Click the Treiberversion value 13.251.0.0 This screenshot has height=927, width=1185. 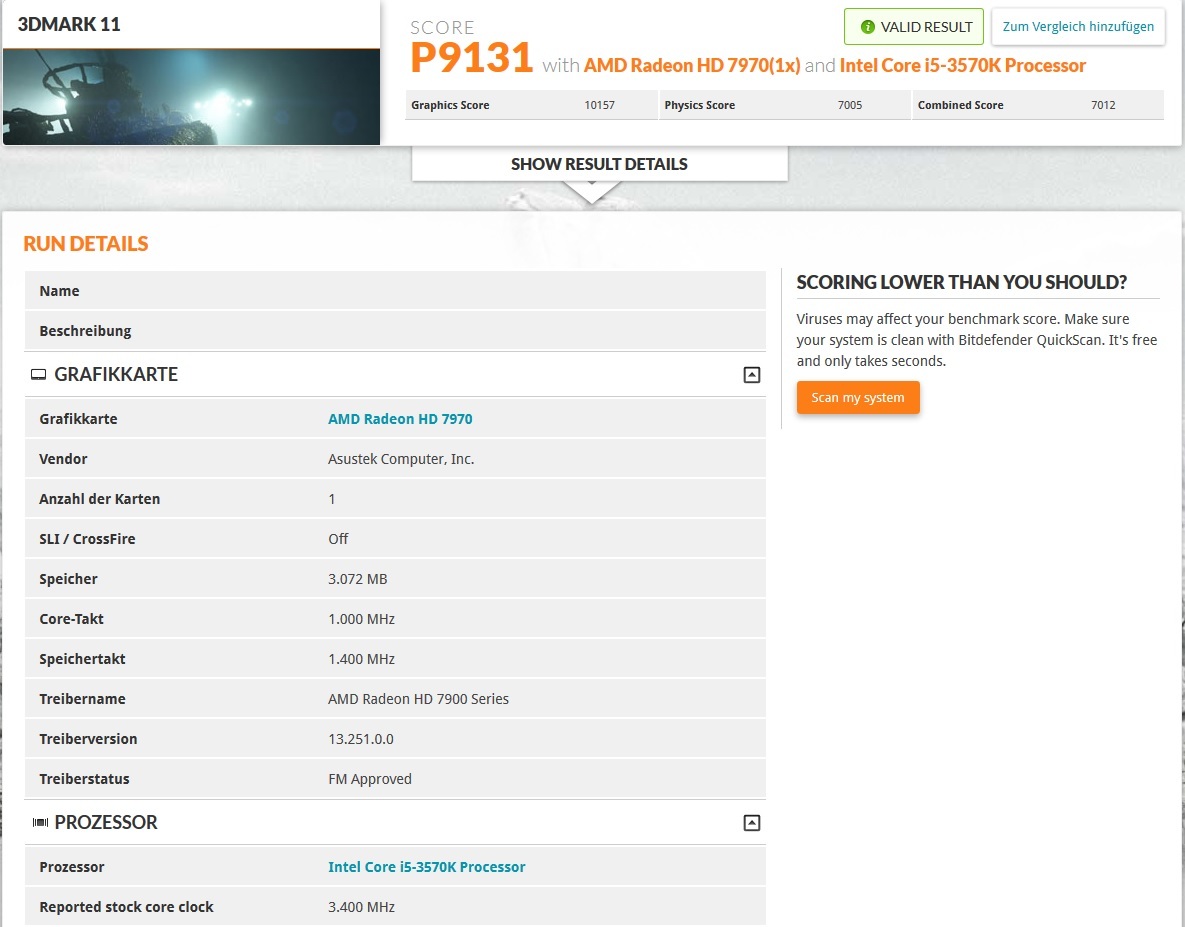[x=360, y=739]
